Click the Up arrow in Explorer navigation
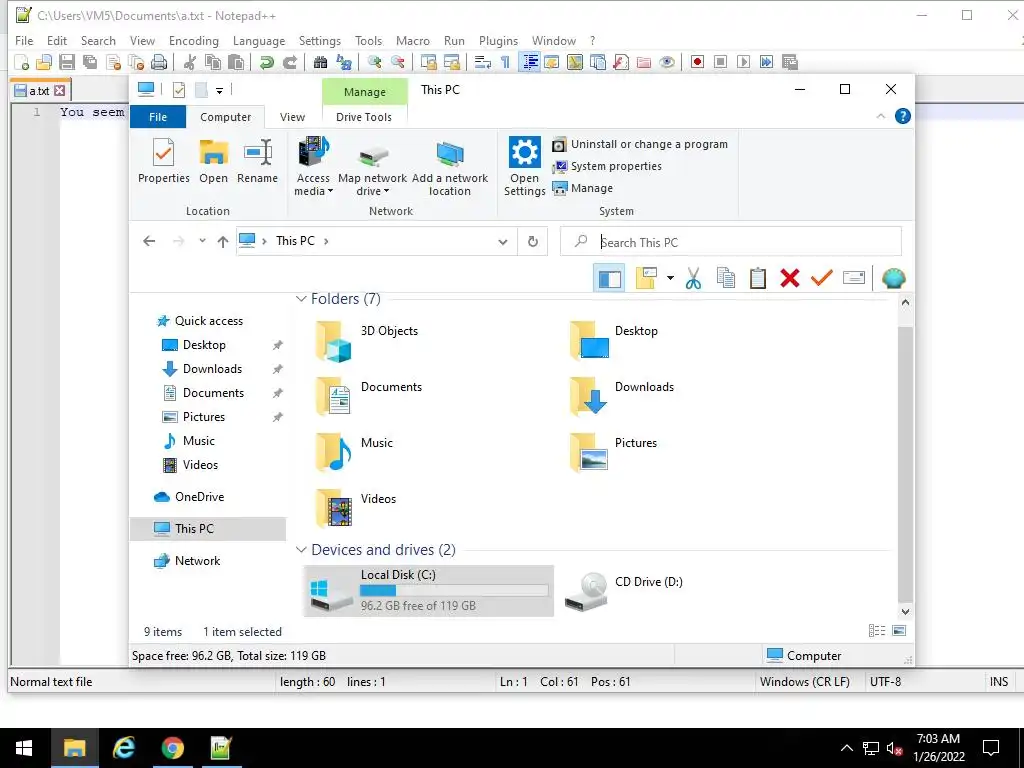Screen dimensions: 1024x768 tap(223, 242)
